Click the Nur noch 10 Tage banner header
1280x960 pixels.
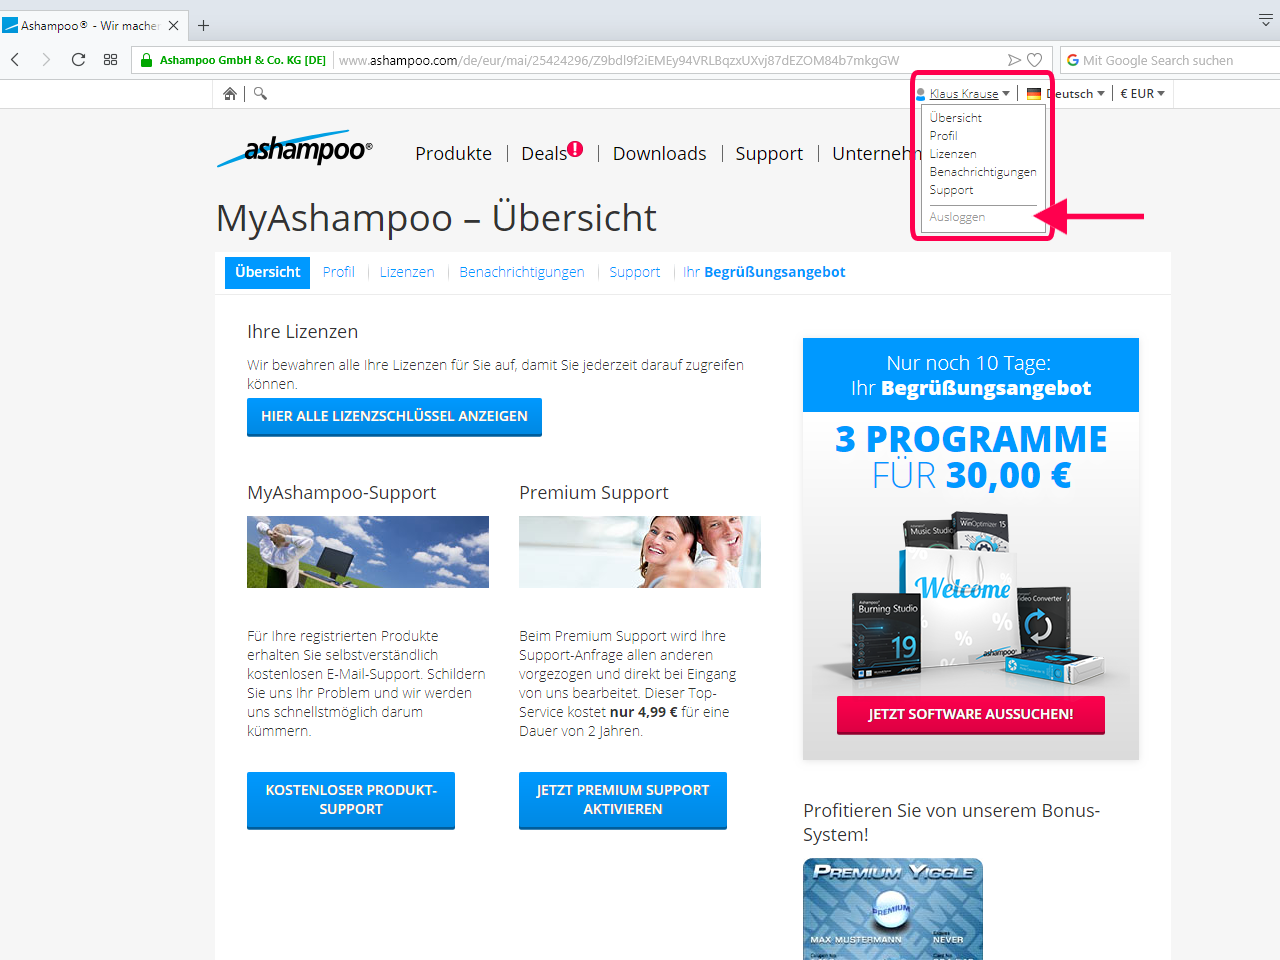(971, 375)
